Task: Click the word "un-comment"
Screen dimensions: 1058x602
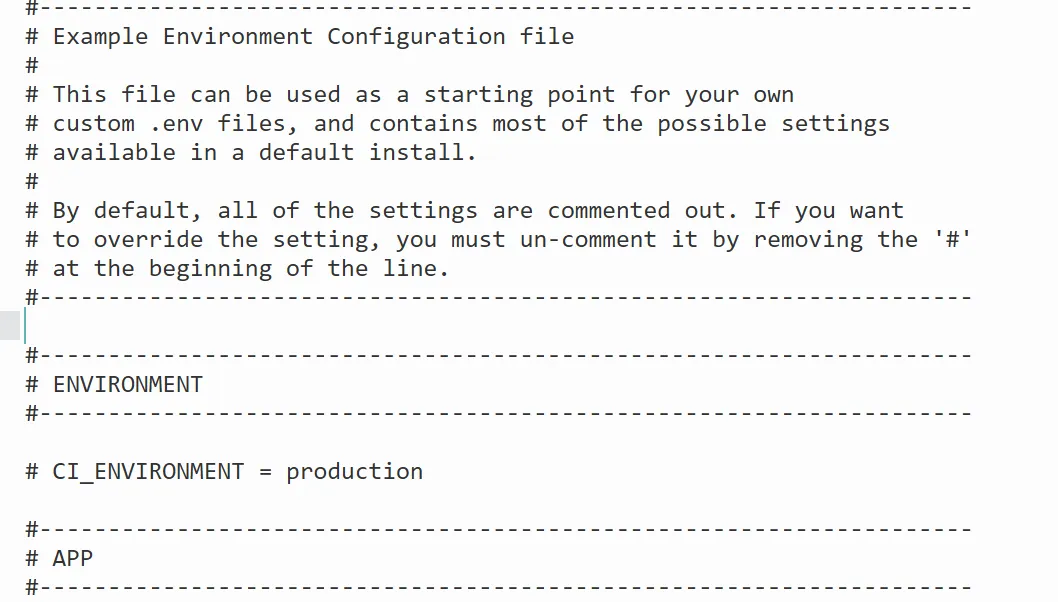Action: click(588, 240)
